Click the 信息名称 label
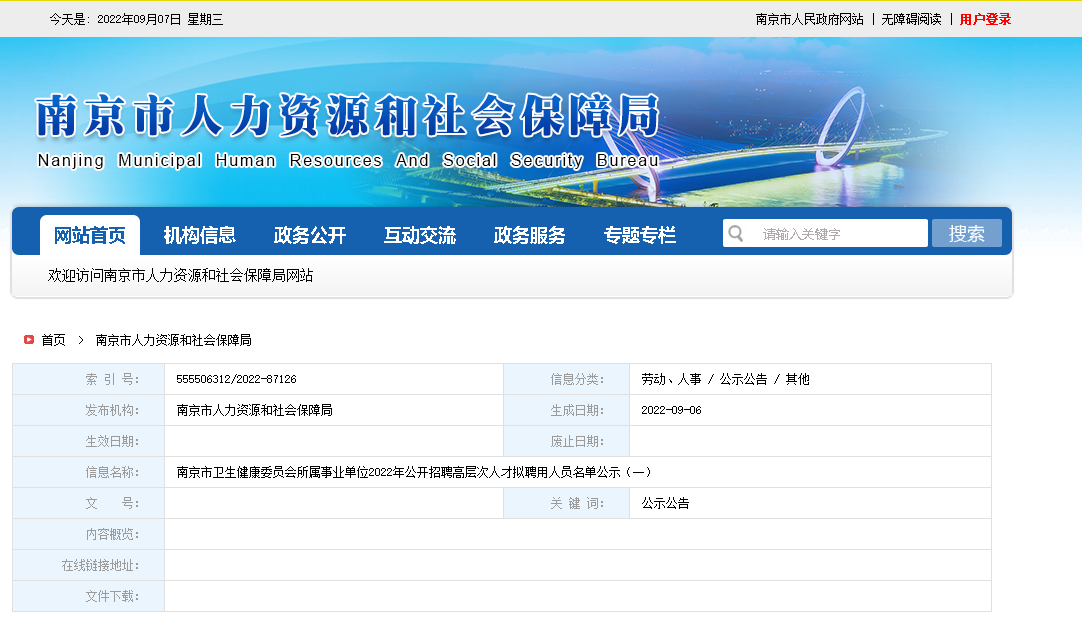 (x=112, y=473)
